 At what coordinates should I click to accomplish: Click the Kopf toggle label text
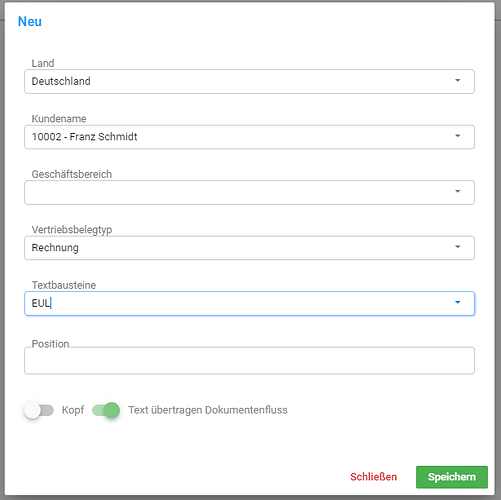[x=73, y=410]
